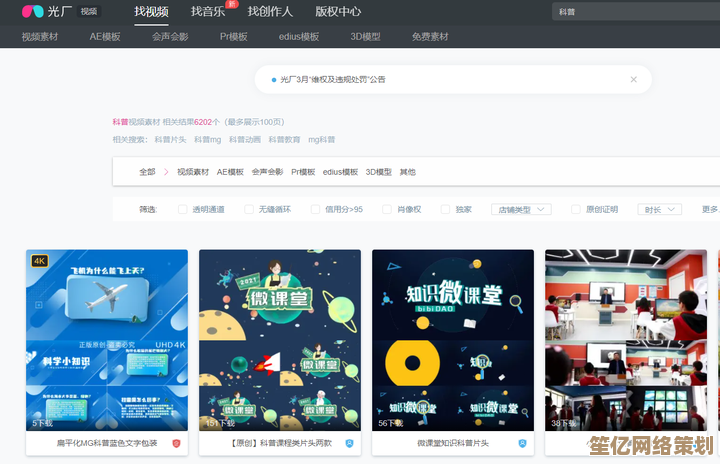
Task: Click the blue shield badge under third video
Action: point(522,443)
